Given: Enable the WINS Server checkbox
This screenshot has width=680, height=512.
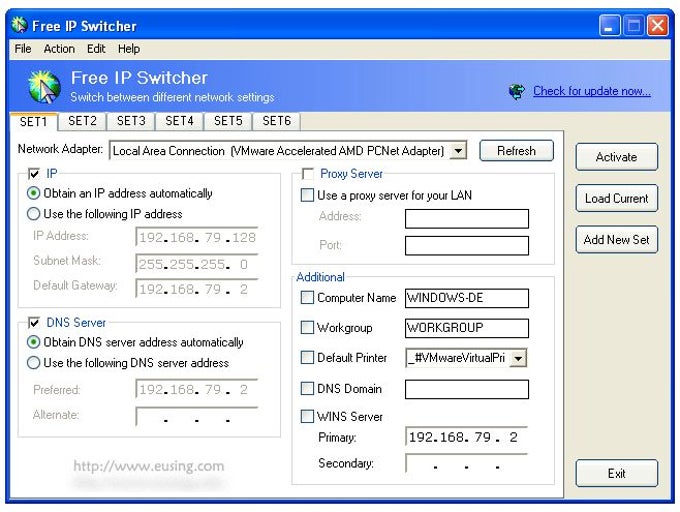Looking at the screenshot, I should 307,416.
